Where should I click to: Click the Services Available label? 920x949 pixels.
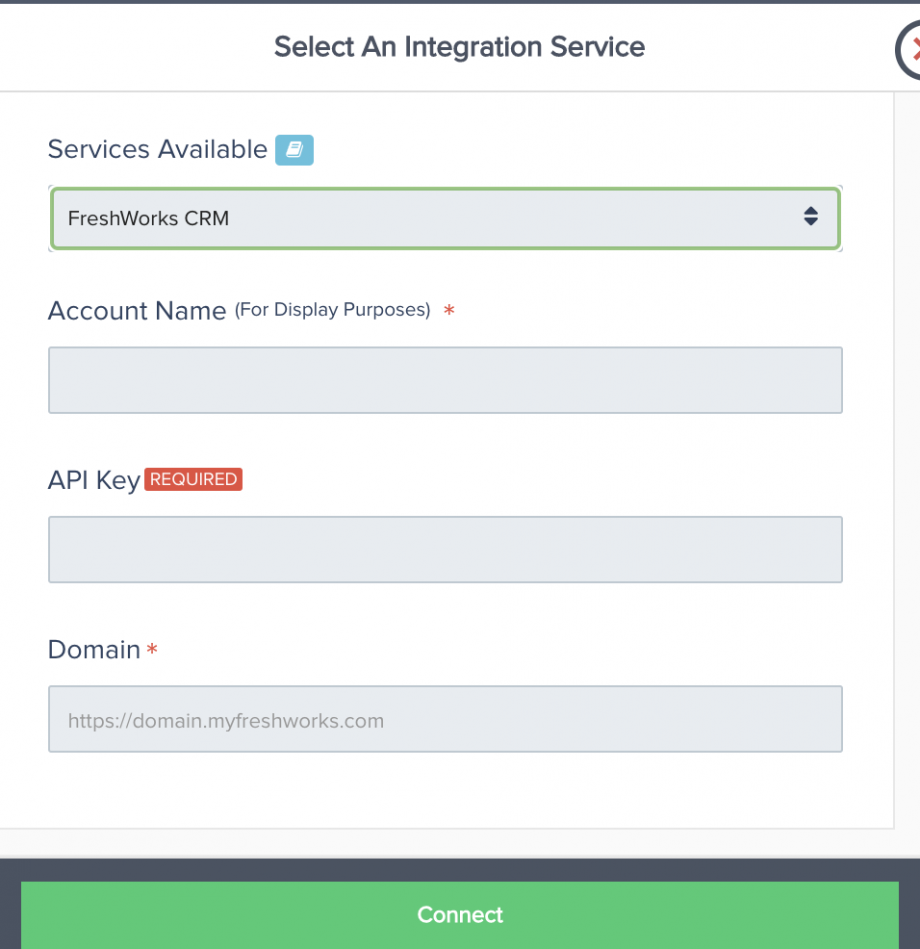[157, 149]
